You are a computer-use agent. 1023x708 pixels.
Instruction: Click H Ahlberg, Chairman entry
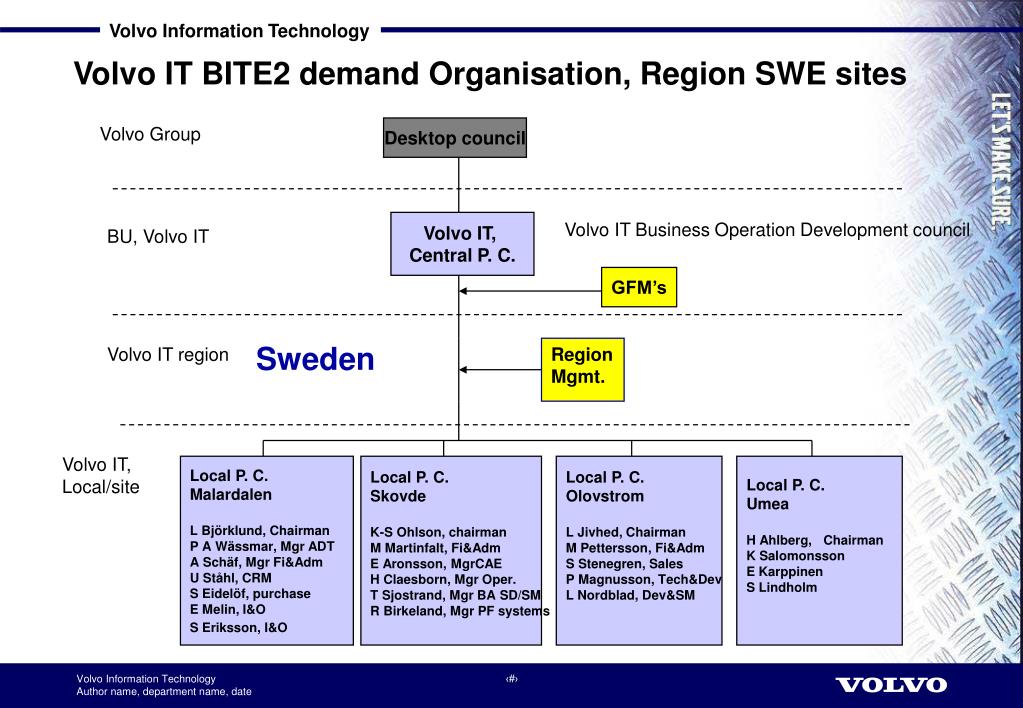click(x=815, y=540)
